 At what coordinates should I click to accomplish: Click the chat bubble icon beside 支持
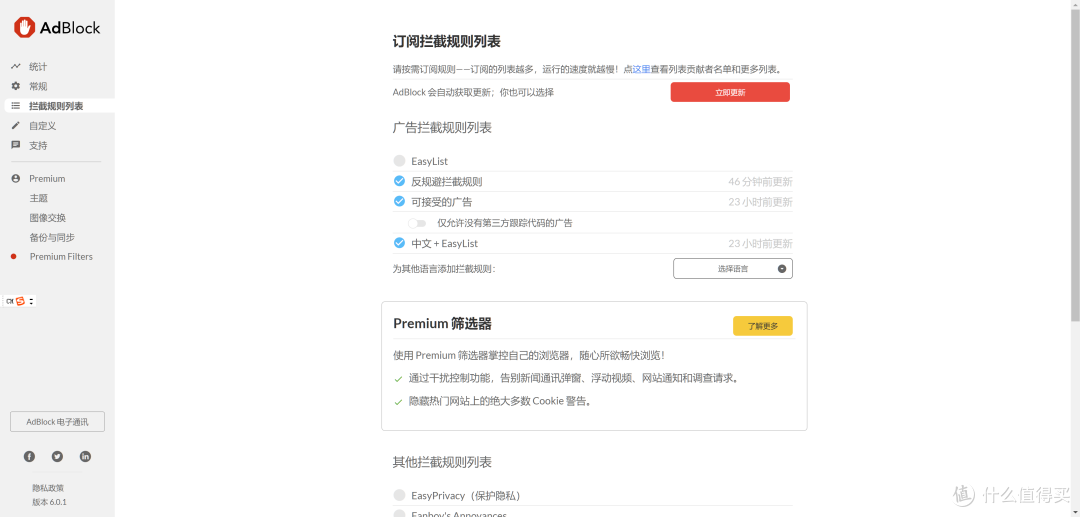[x=16, y=145]
